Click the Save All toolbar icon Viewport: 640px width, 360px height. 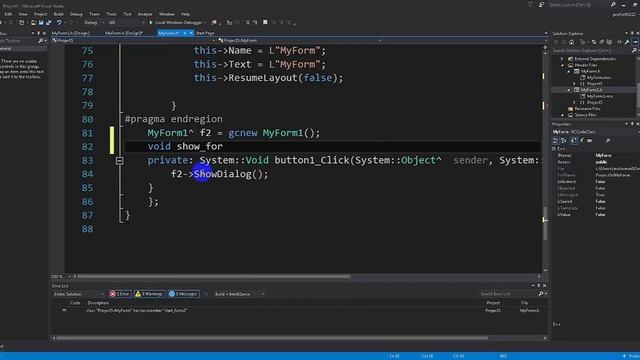pos(49,22)
